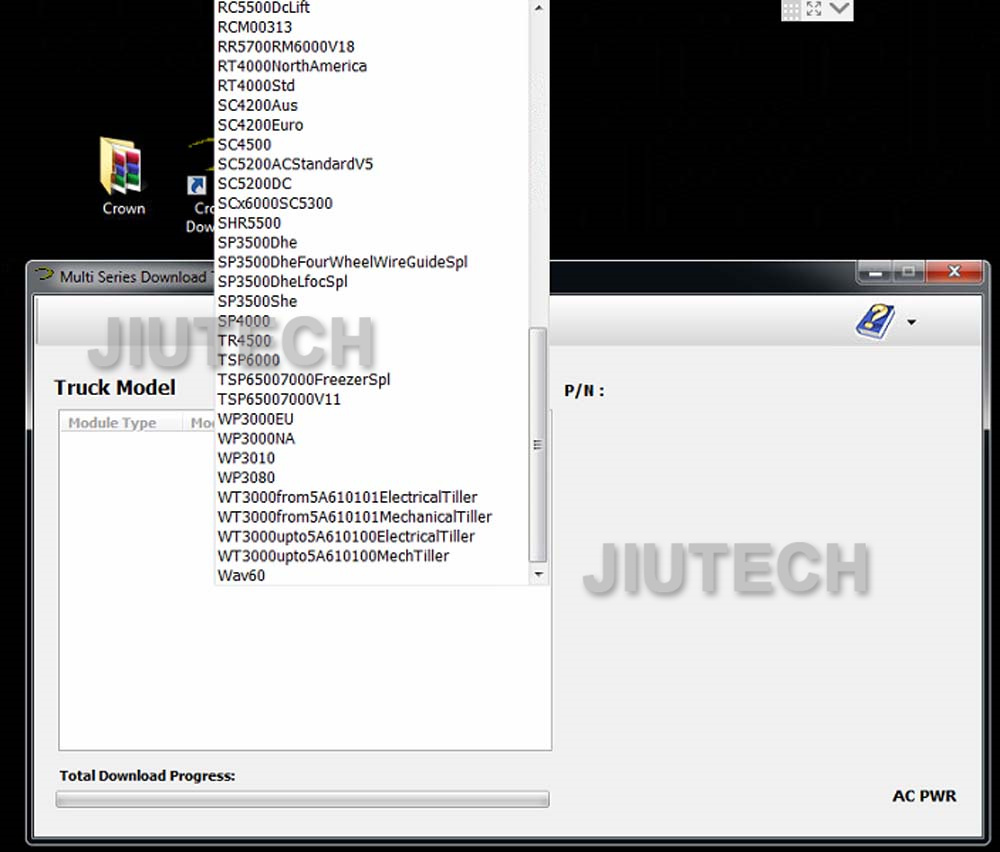Viewport: 1000px width, 852px height.
Task: Choose RT4000NorthAmerica from the list
Action: coord(292,66)
